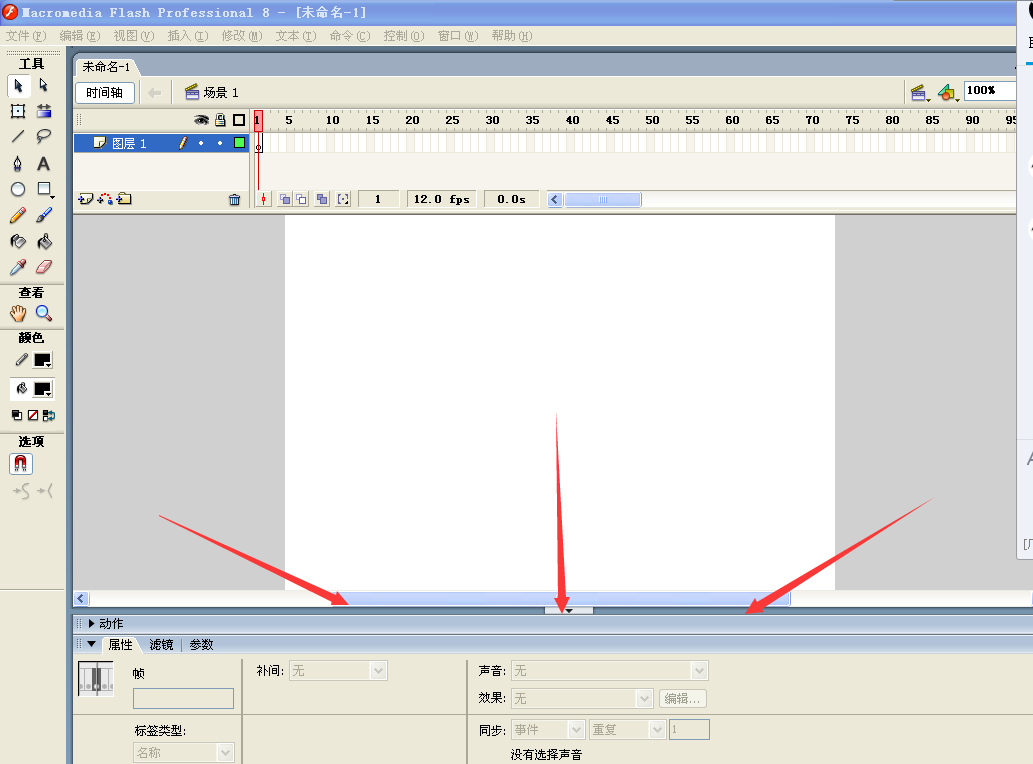Select the Pencil tool

pos(18,215)
